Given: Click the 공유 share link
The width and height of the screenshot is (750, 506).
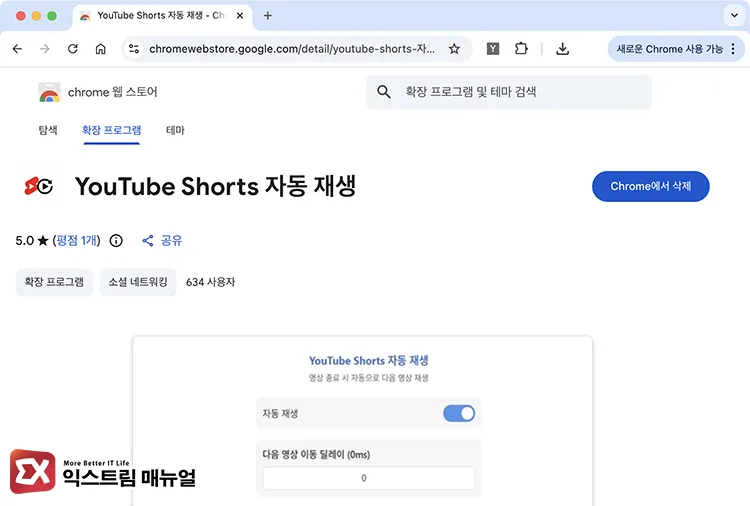Looking at the screenshot, I should (x=171, y=241).
